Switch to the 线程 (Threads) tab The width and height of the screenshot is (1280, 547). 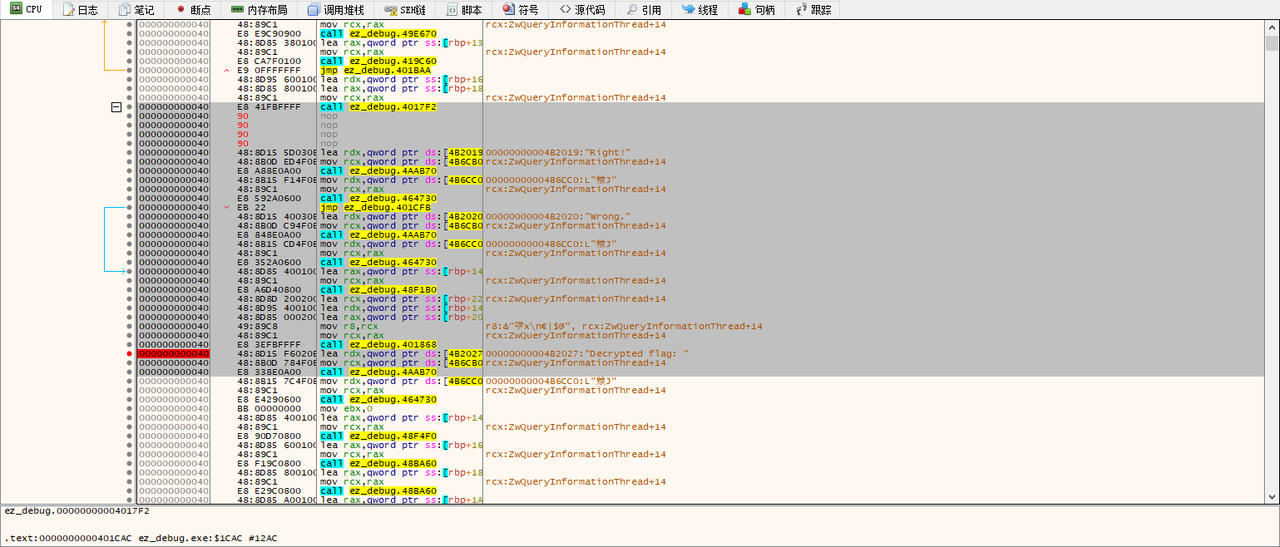tap(699, 9)
